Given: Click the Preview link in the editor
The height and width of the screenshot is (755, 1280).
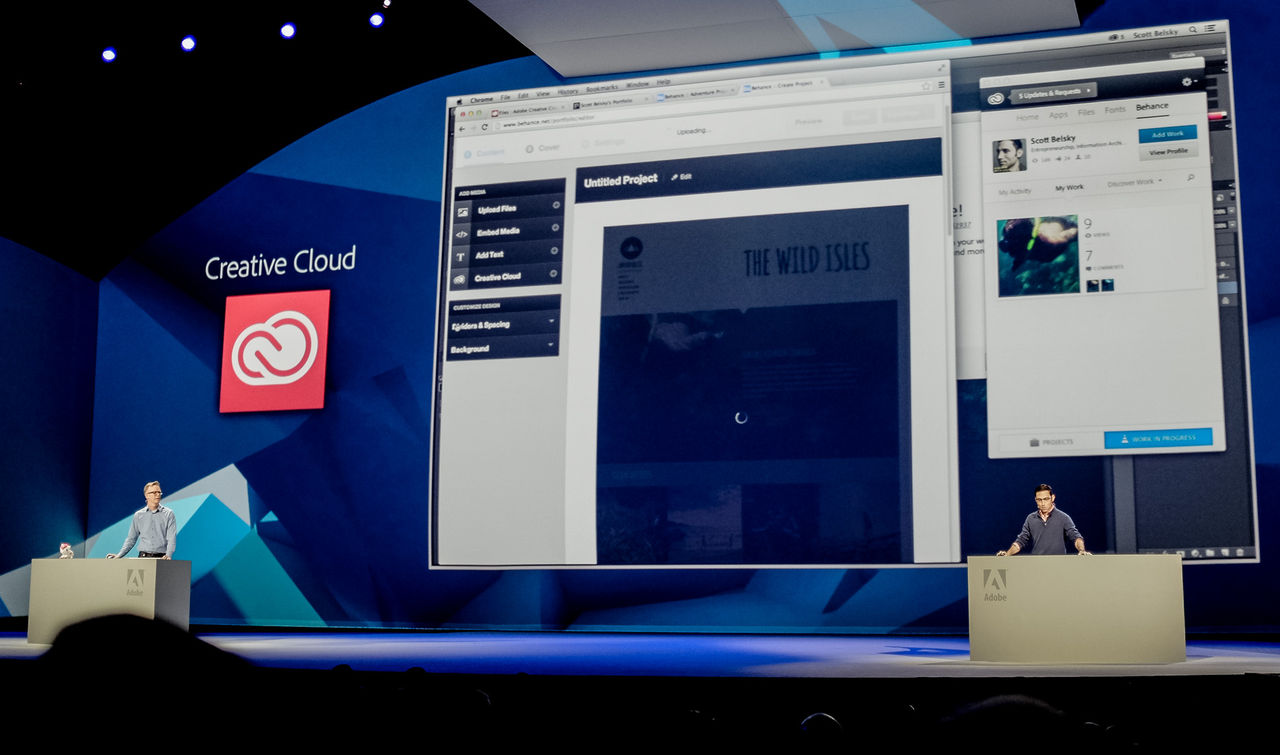Looking at the screenshot, I should 808,121.
